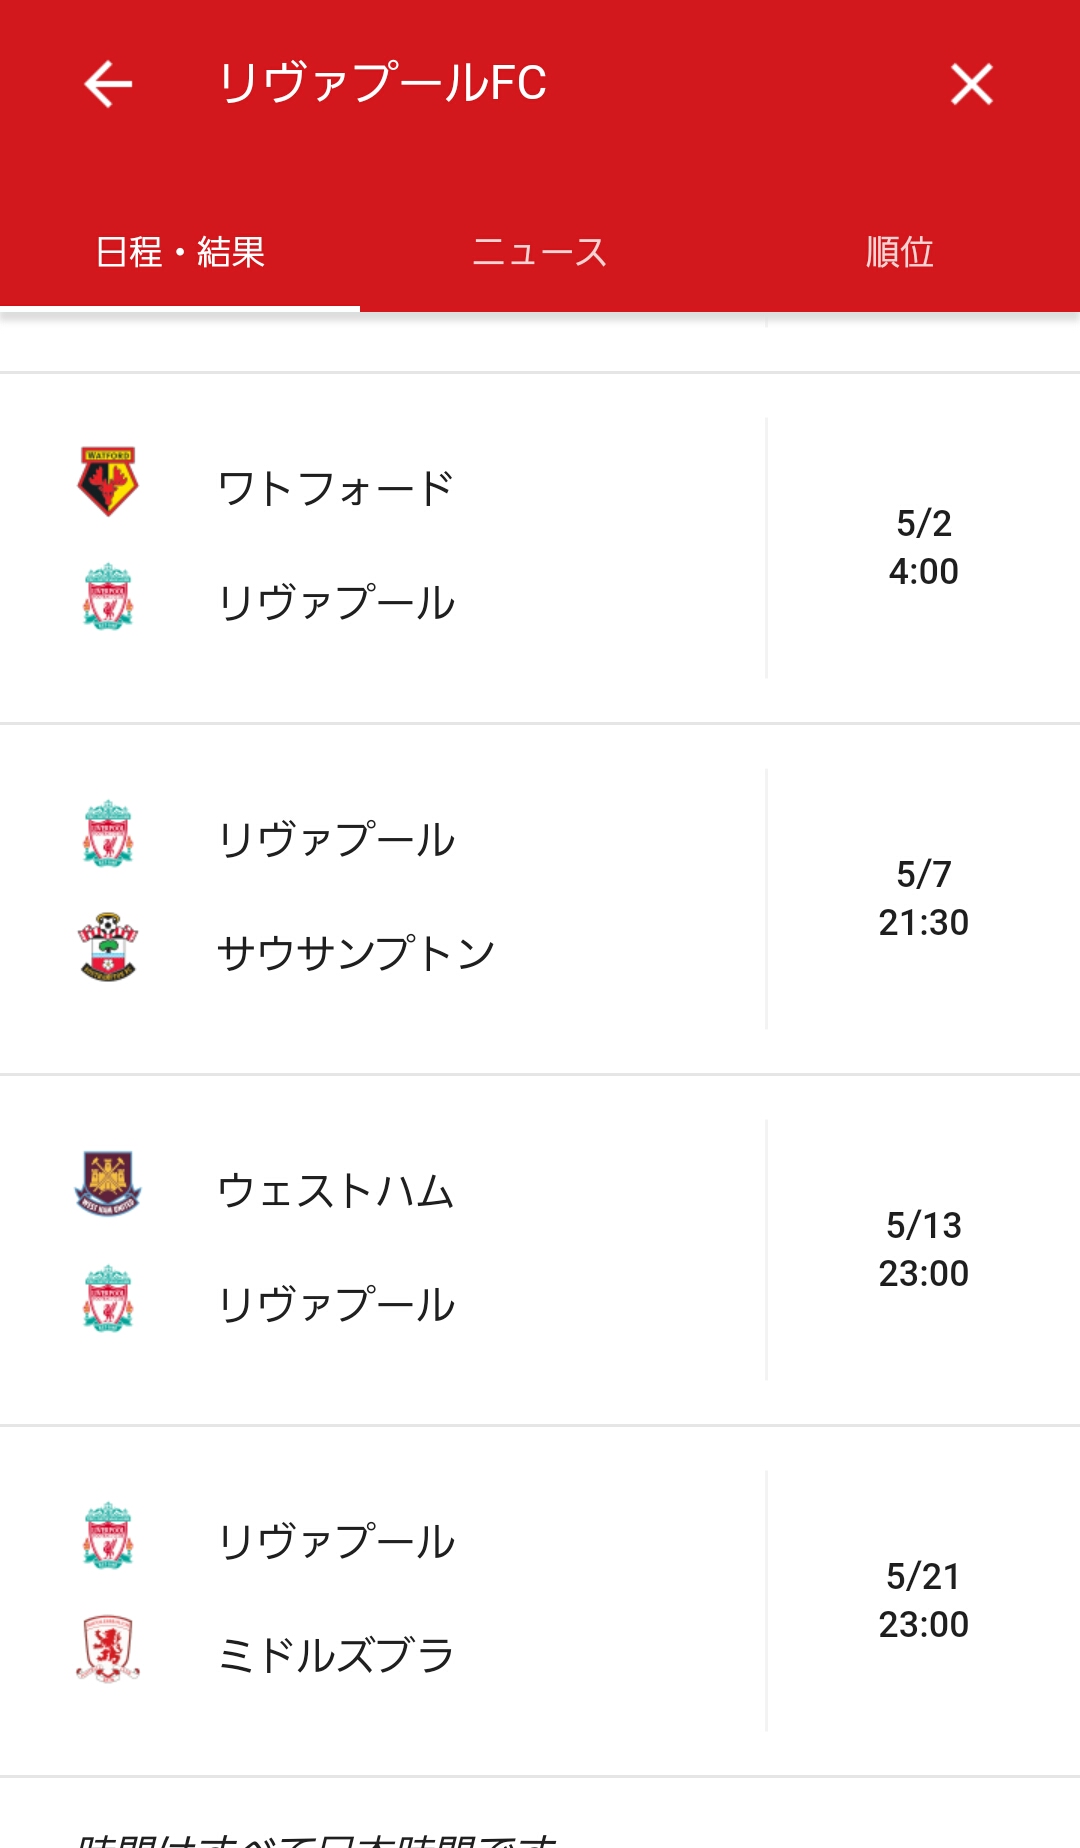This screenshot has width=1080, height=1848.
Task: Tap the back arrow icon
Action: (108, 84)
